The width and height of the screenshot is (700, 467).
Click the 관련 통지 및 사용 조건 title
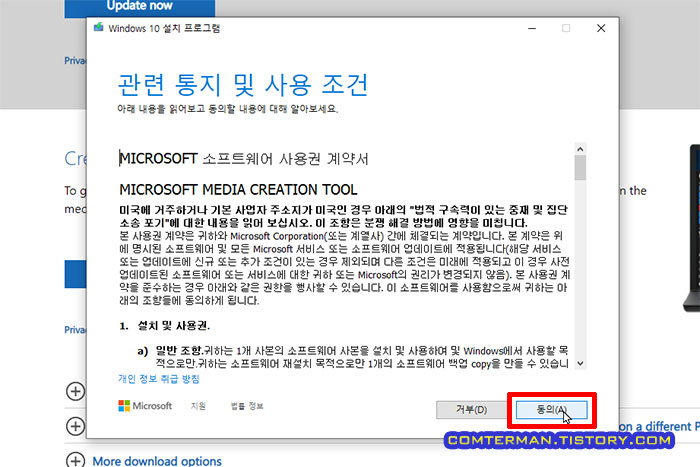click(x=243, y=85)
